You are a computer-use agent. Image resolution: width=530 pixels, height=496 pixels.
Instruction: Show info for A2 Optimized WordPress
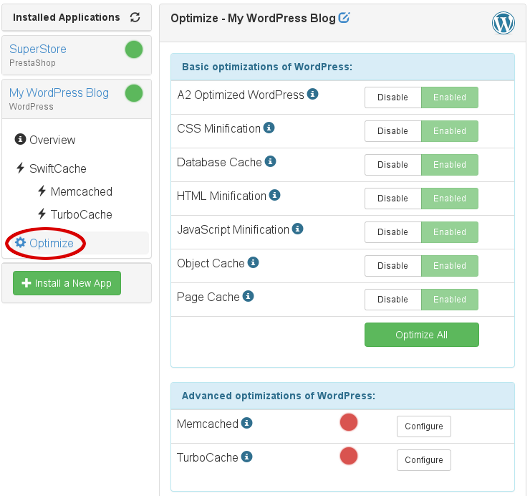pyautogui.click(x=312, y=94)
